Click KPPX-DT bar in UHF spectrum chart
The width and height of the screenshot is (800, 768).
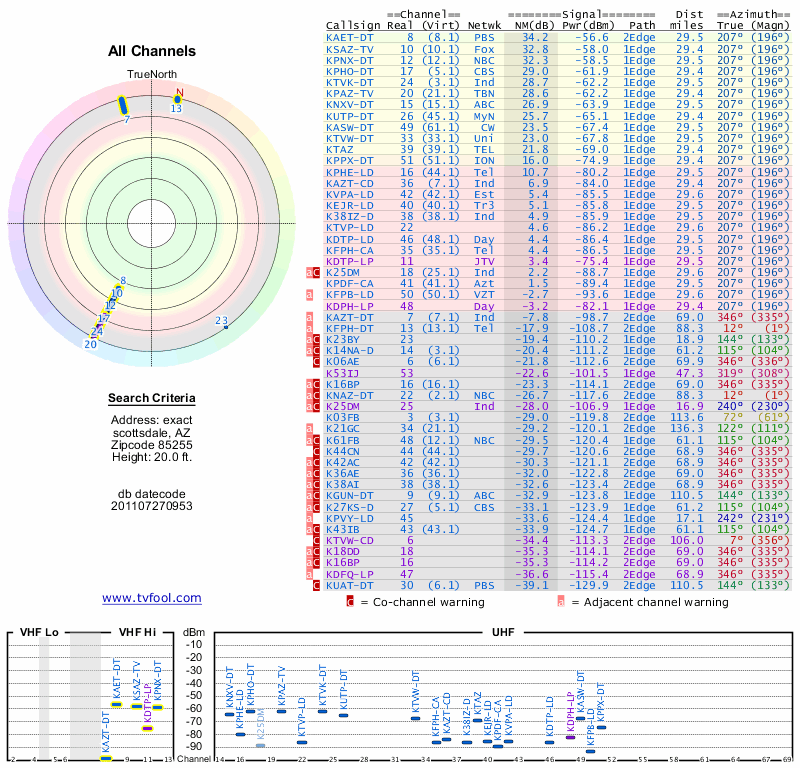pyautogui.click(x=602, y=727)
